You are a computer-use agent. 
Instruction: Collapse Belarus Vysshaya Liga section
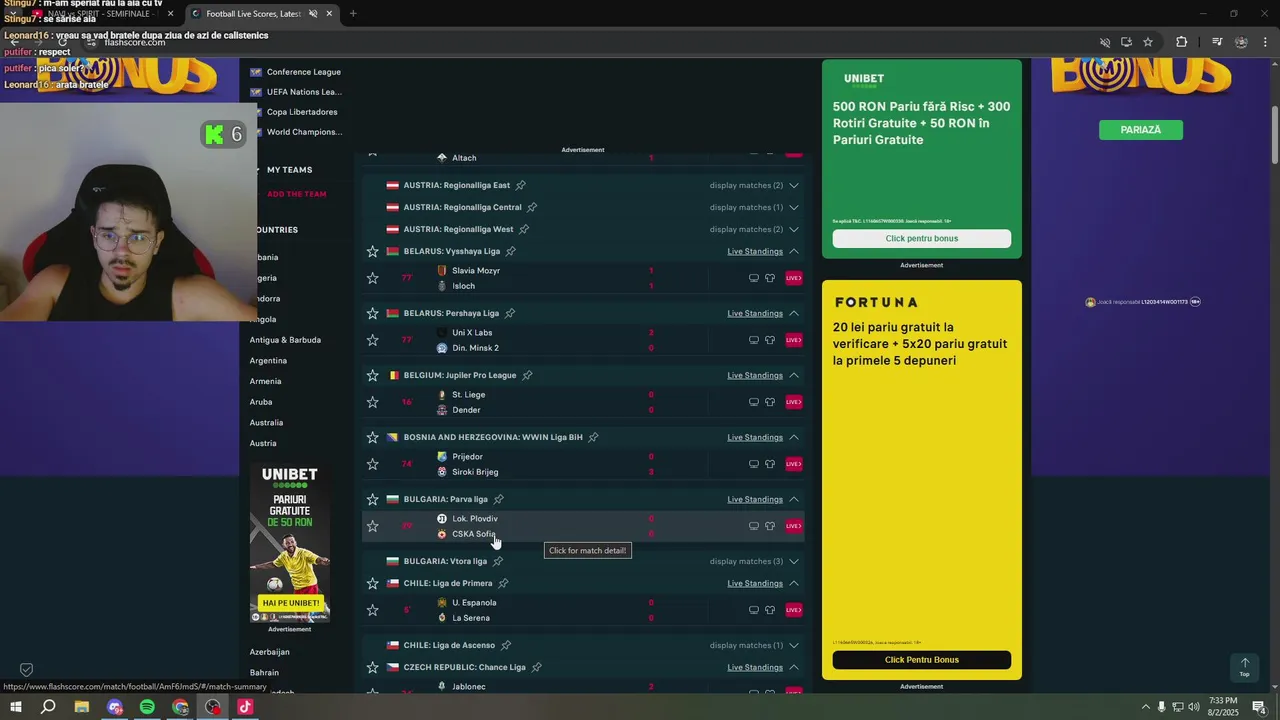[x=794, y=251]
